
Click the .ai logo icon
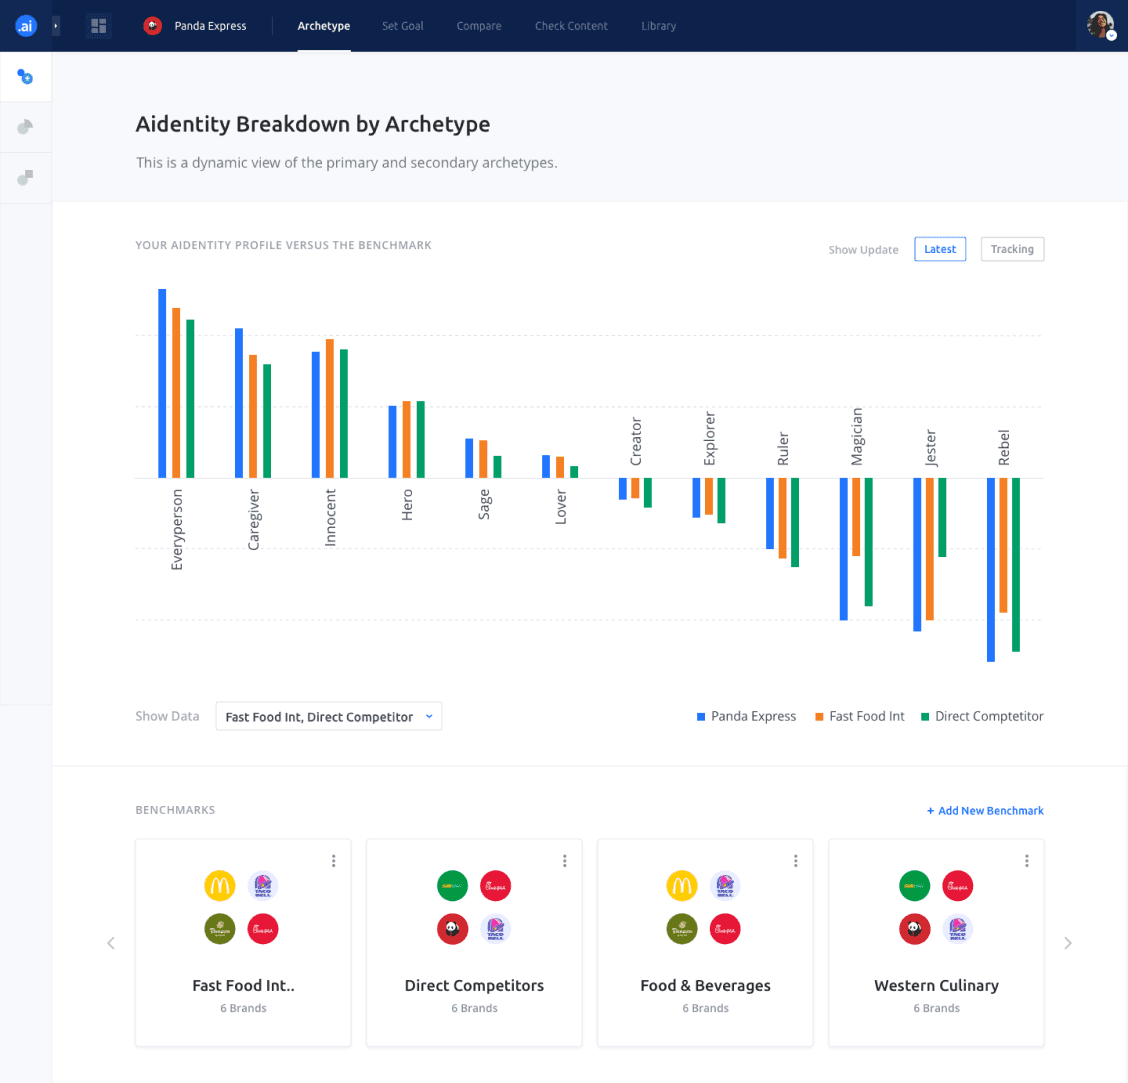point(26,26)
